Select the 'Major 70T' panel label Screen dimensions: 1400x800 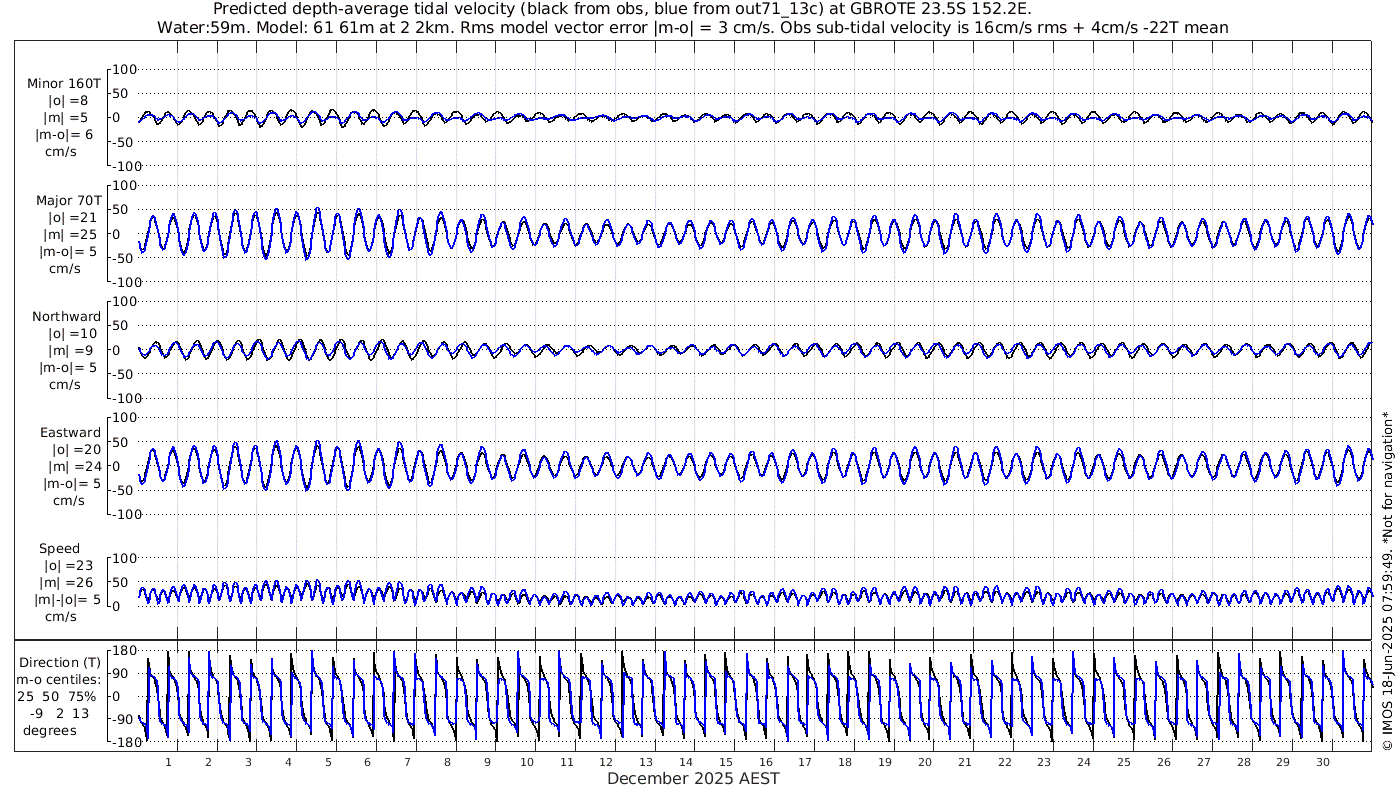coord(66,200)
